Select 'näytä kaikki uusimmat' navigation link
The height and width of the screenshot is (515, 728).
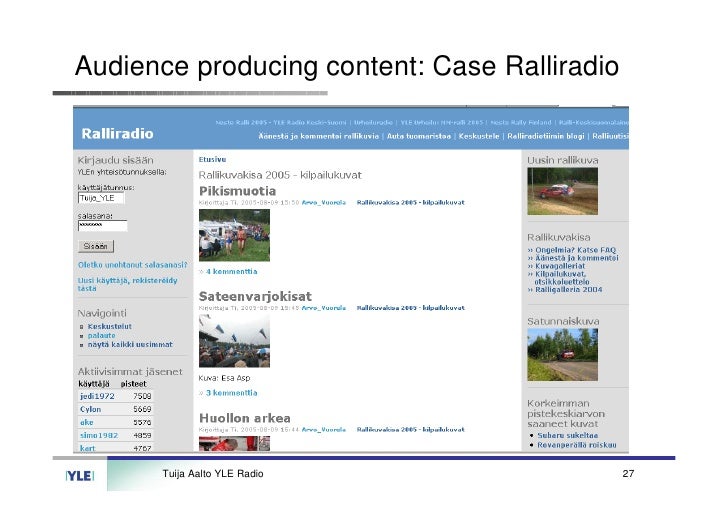click(x=129, y=344)
